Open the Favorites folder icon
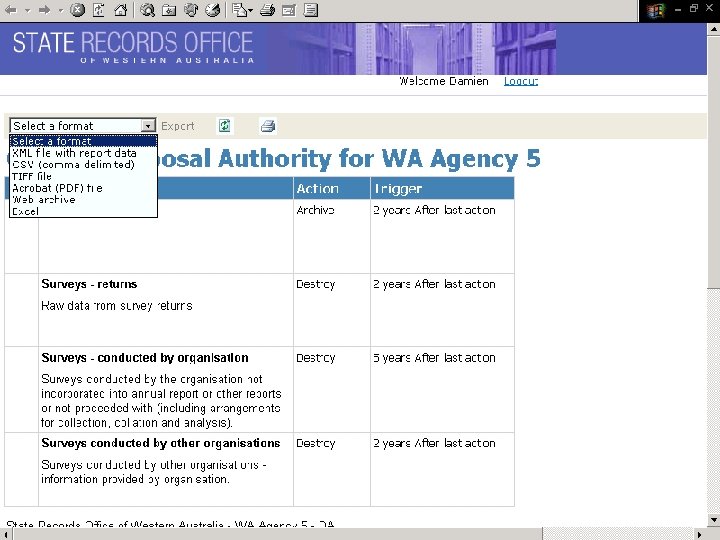 (169, 10)
